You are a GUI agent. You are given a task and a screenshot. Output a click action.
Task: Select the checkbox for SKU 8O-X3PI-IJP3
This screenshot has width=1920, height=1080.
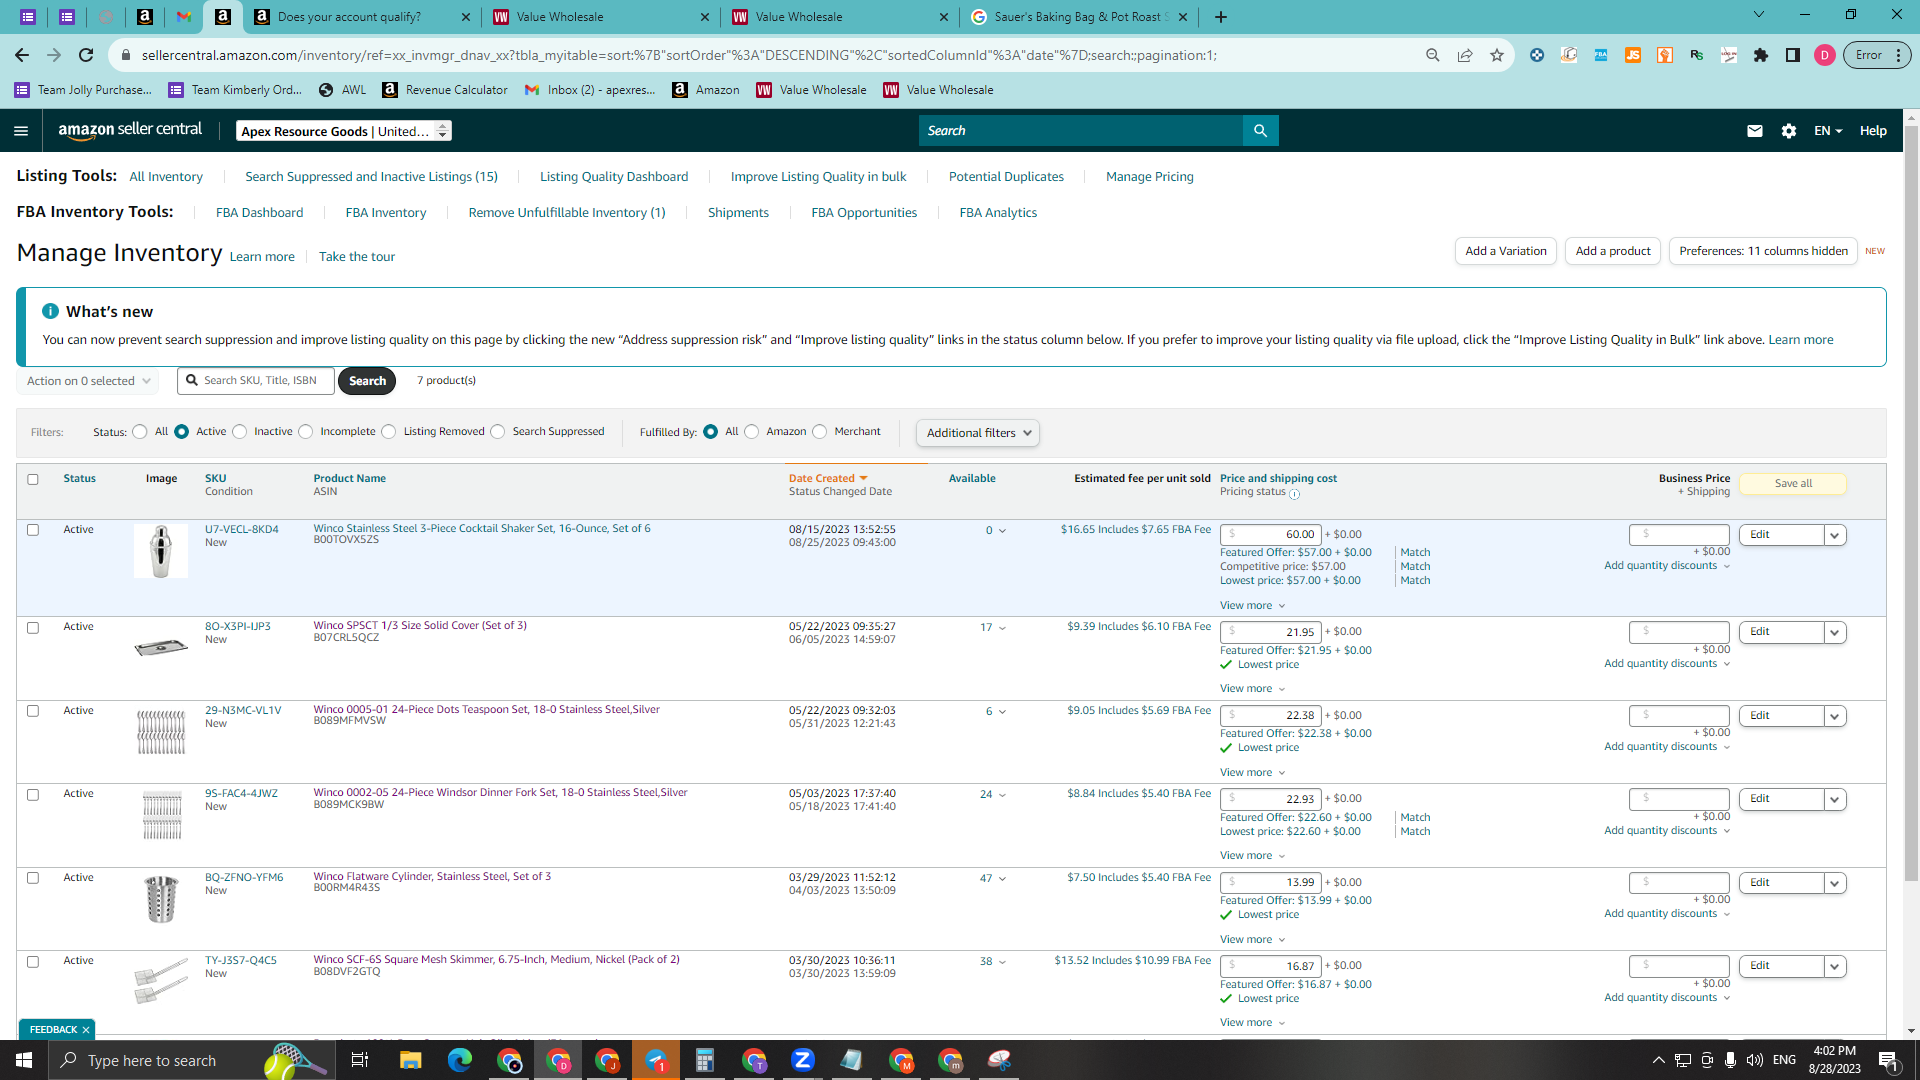33,628
